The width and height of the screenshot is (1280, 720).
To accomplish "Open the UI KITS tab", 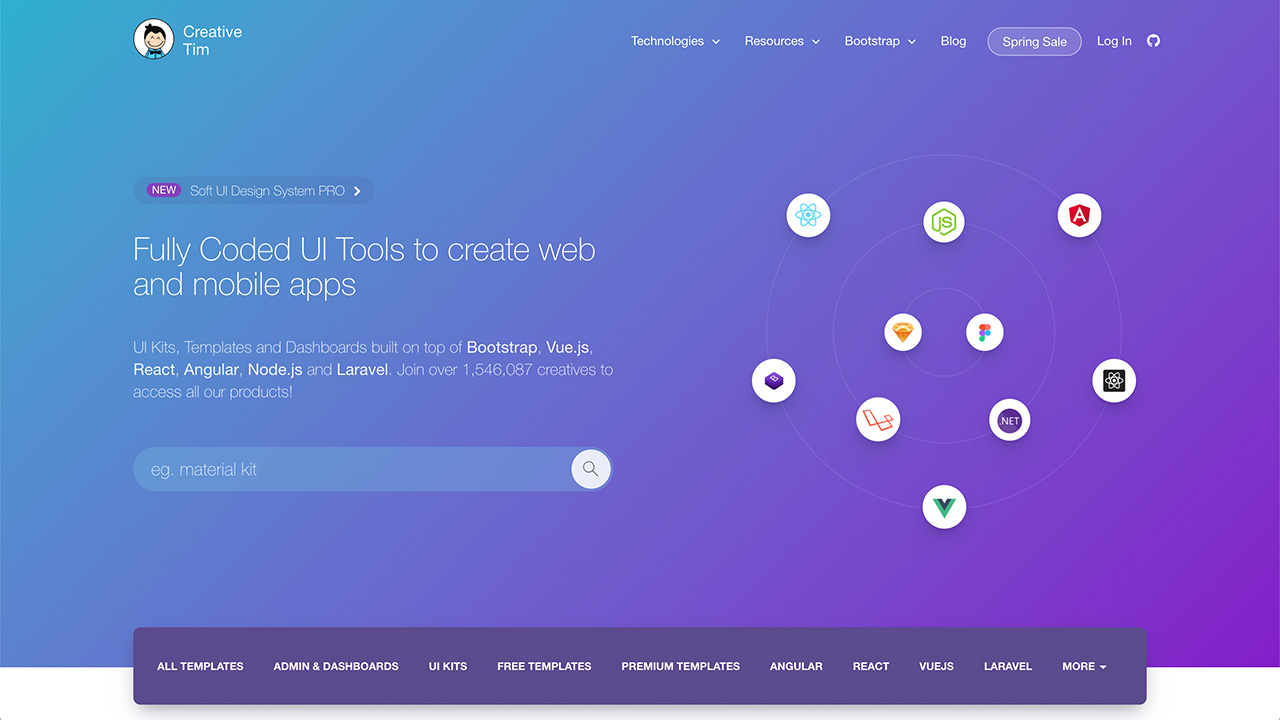I will [x=448, y=666].
